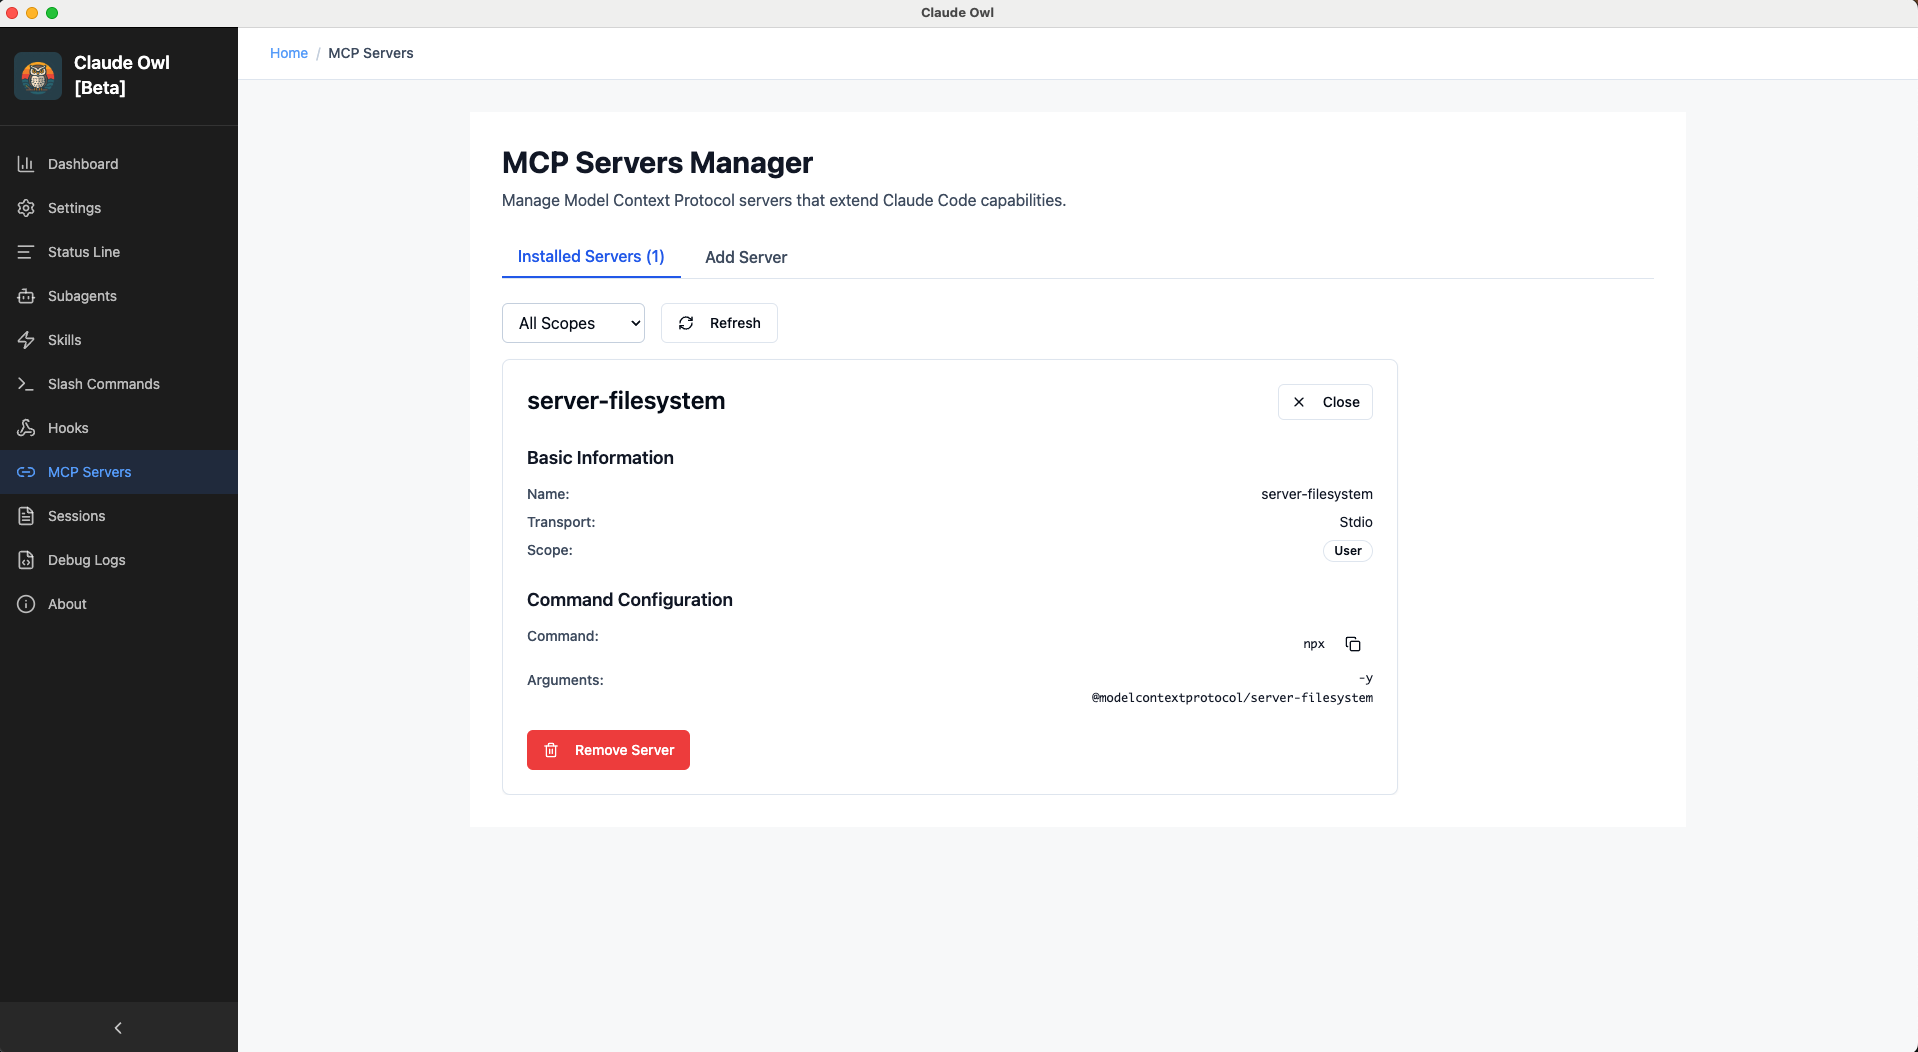Image resolution: width=1918 pixels, height=1052 pixels.
Task: Collapse the sidebar with chevron arrow
Action: pyautogui.click(x=118, y=1028)
